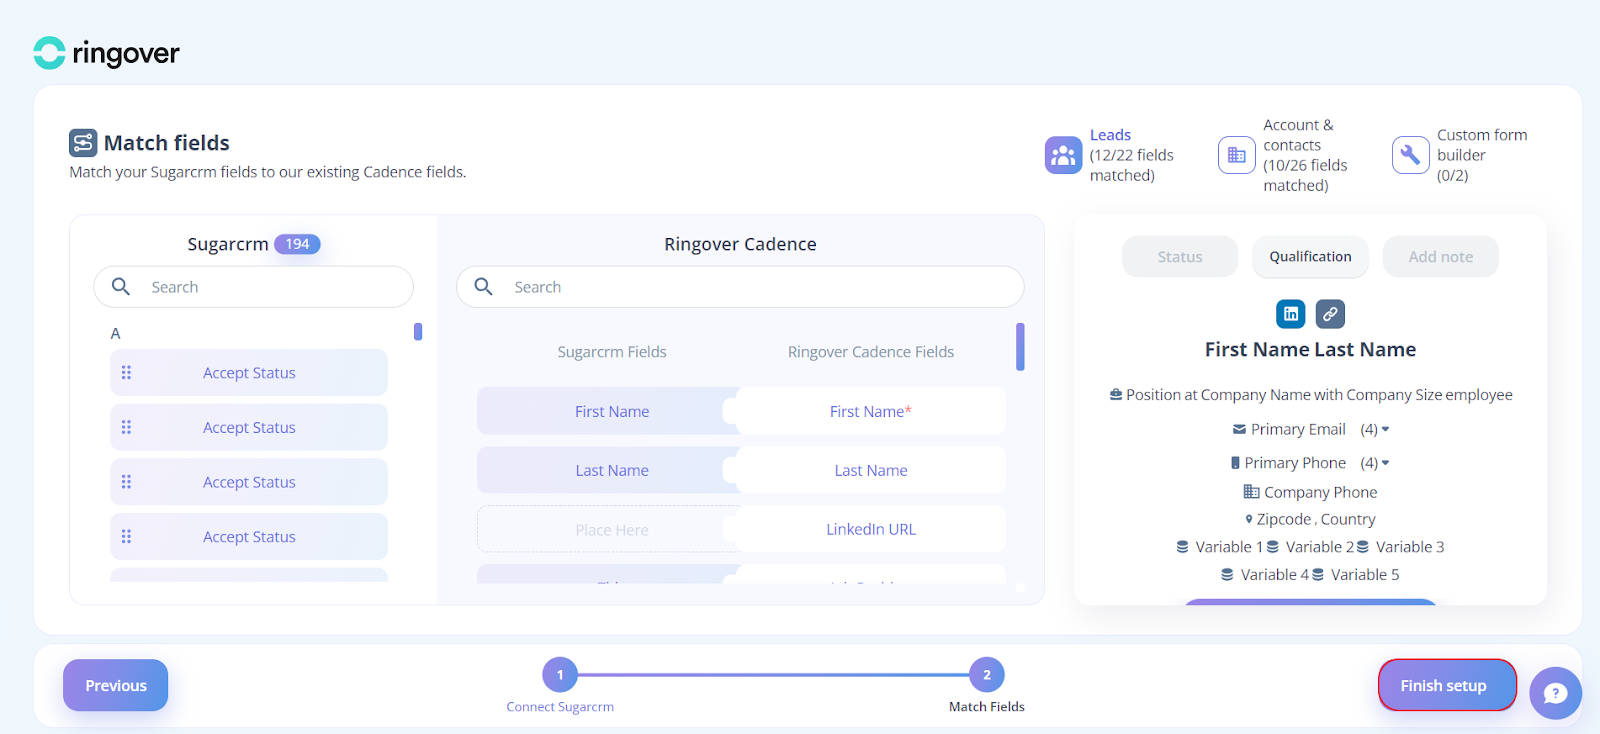The height and width of the screenshot is (734, 1600).
Task: Click the Sugarcrm Fields column header
Action: (612, 352)
